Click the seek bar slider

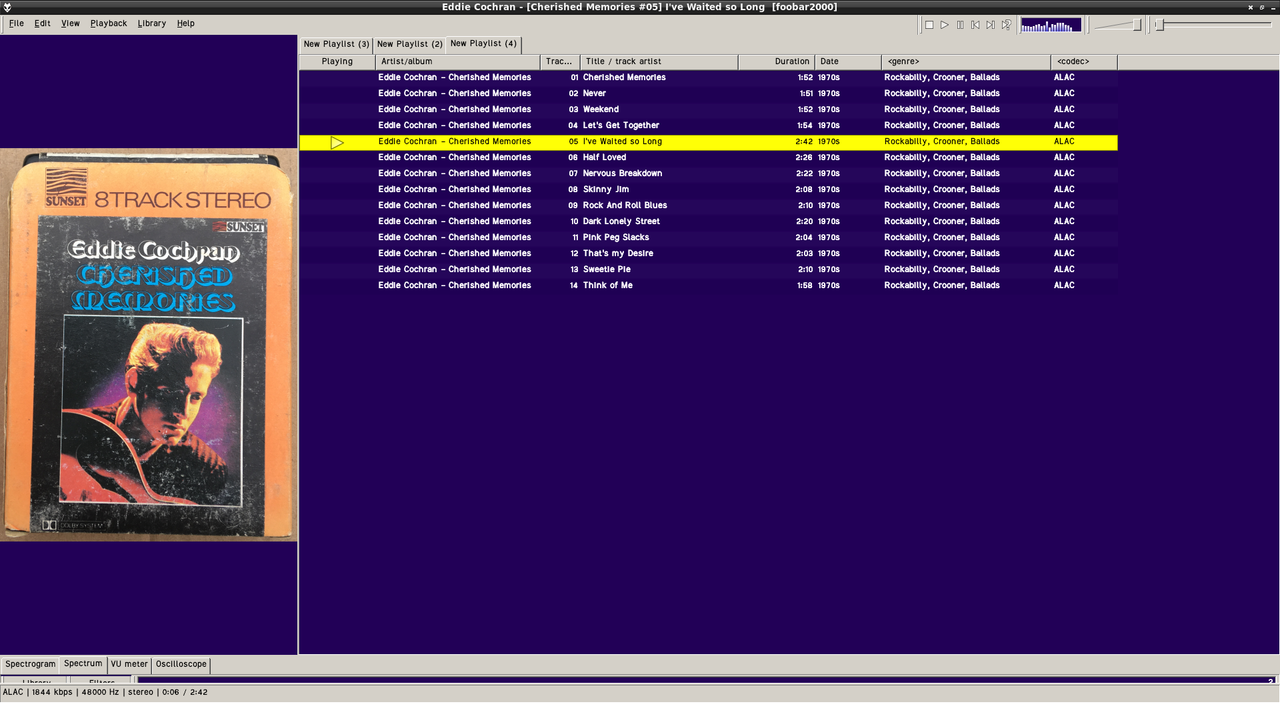(1214, 25)
